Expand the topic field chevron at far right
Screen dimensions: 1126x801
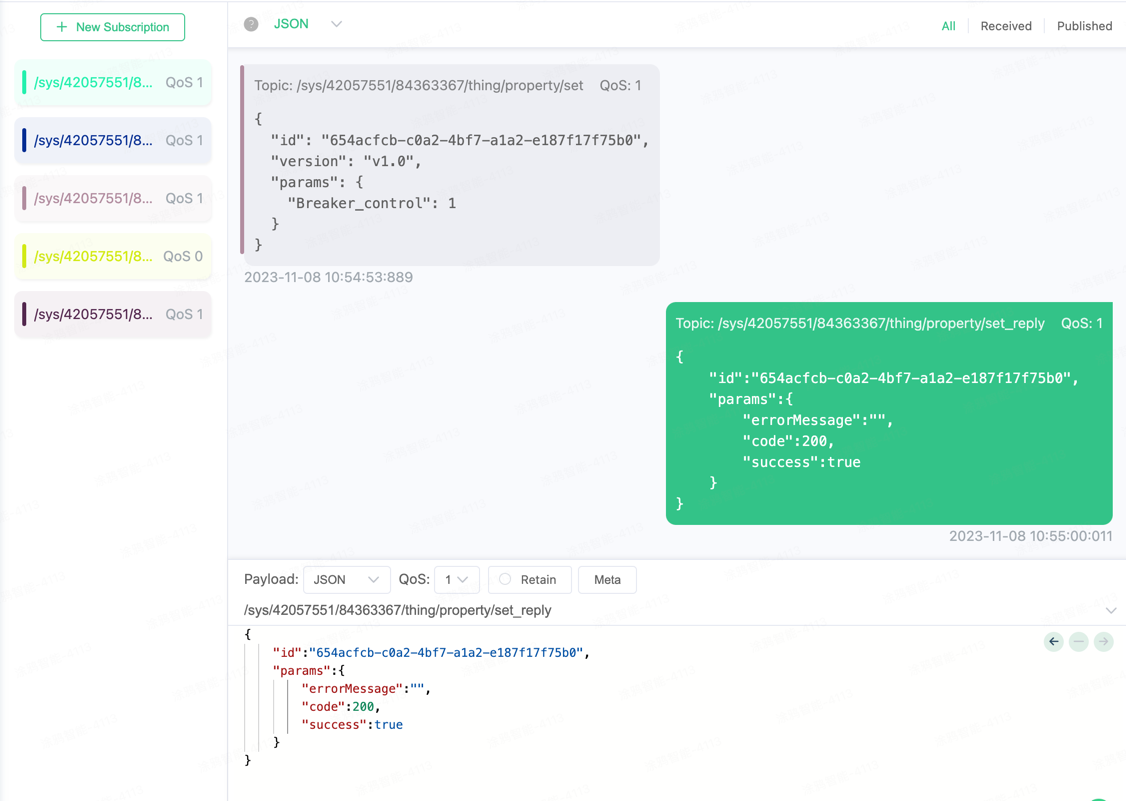click(1110, 610)
